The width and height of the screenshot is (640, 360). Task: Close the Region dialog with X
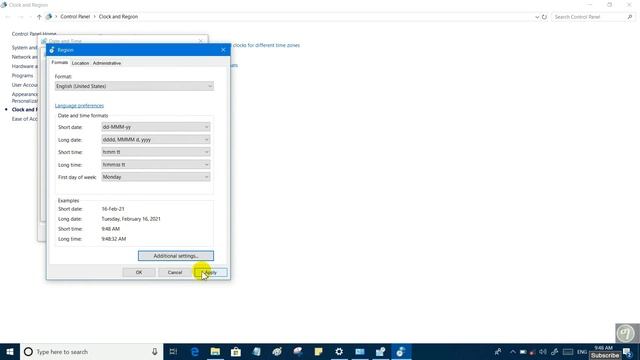tap(223, 50)
